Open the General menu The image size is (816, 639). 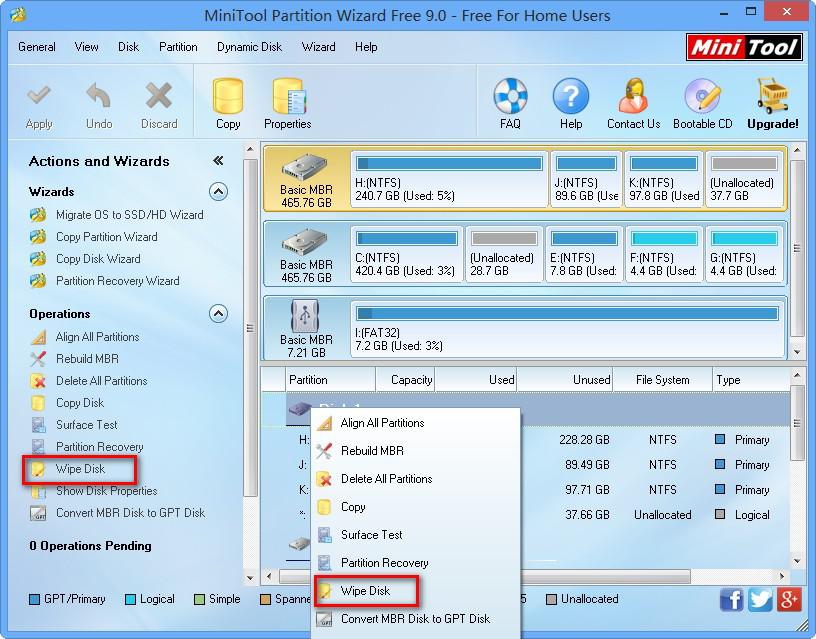pos(36,47)
